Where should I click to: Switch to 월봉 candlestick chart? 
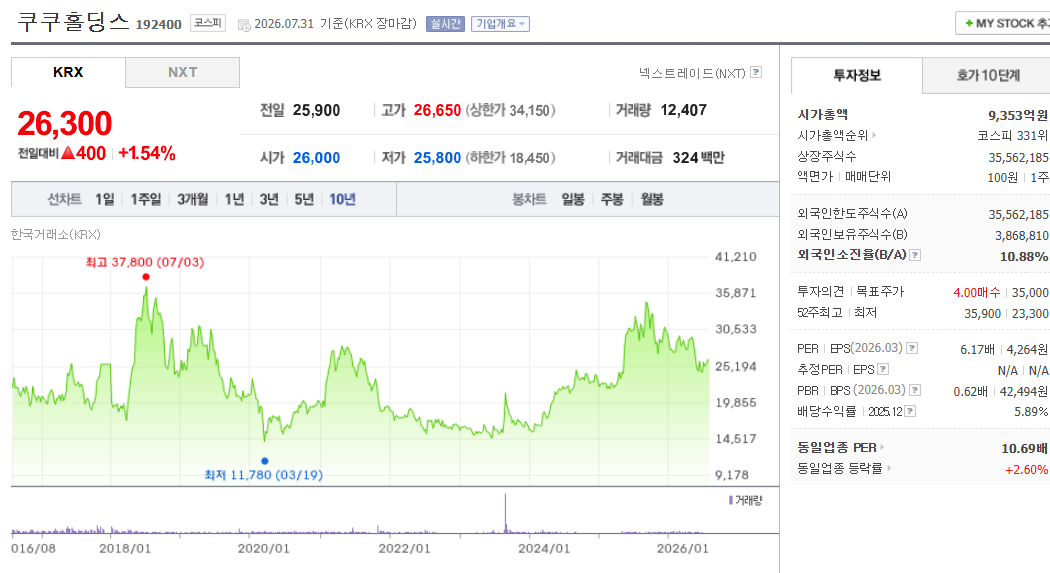pos(652,199)
